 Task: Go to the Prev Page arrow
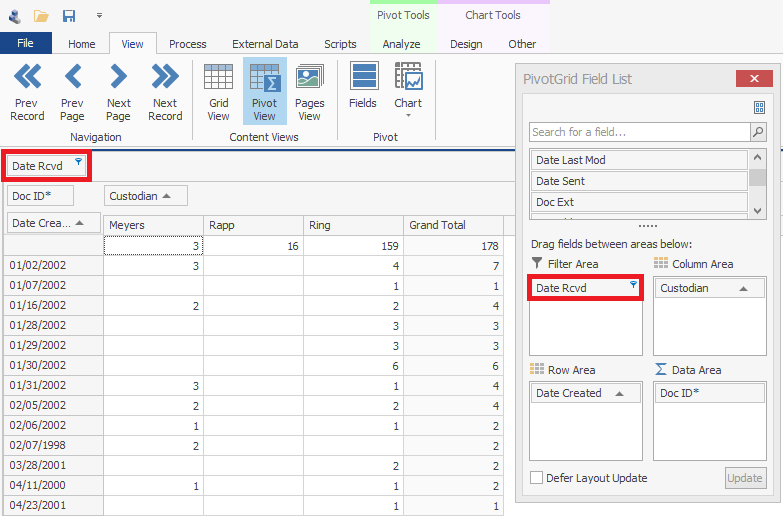(x=73, y=76)
